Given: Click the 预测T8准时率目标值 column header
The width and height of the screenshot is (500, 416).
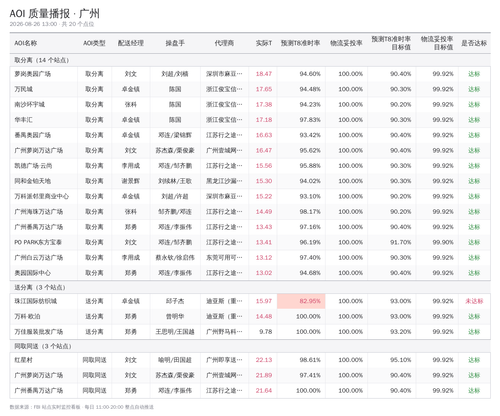Looking at the screenshot, I should coord(391,43).
